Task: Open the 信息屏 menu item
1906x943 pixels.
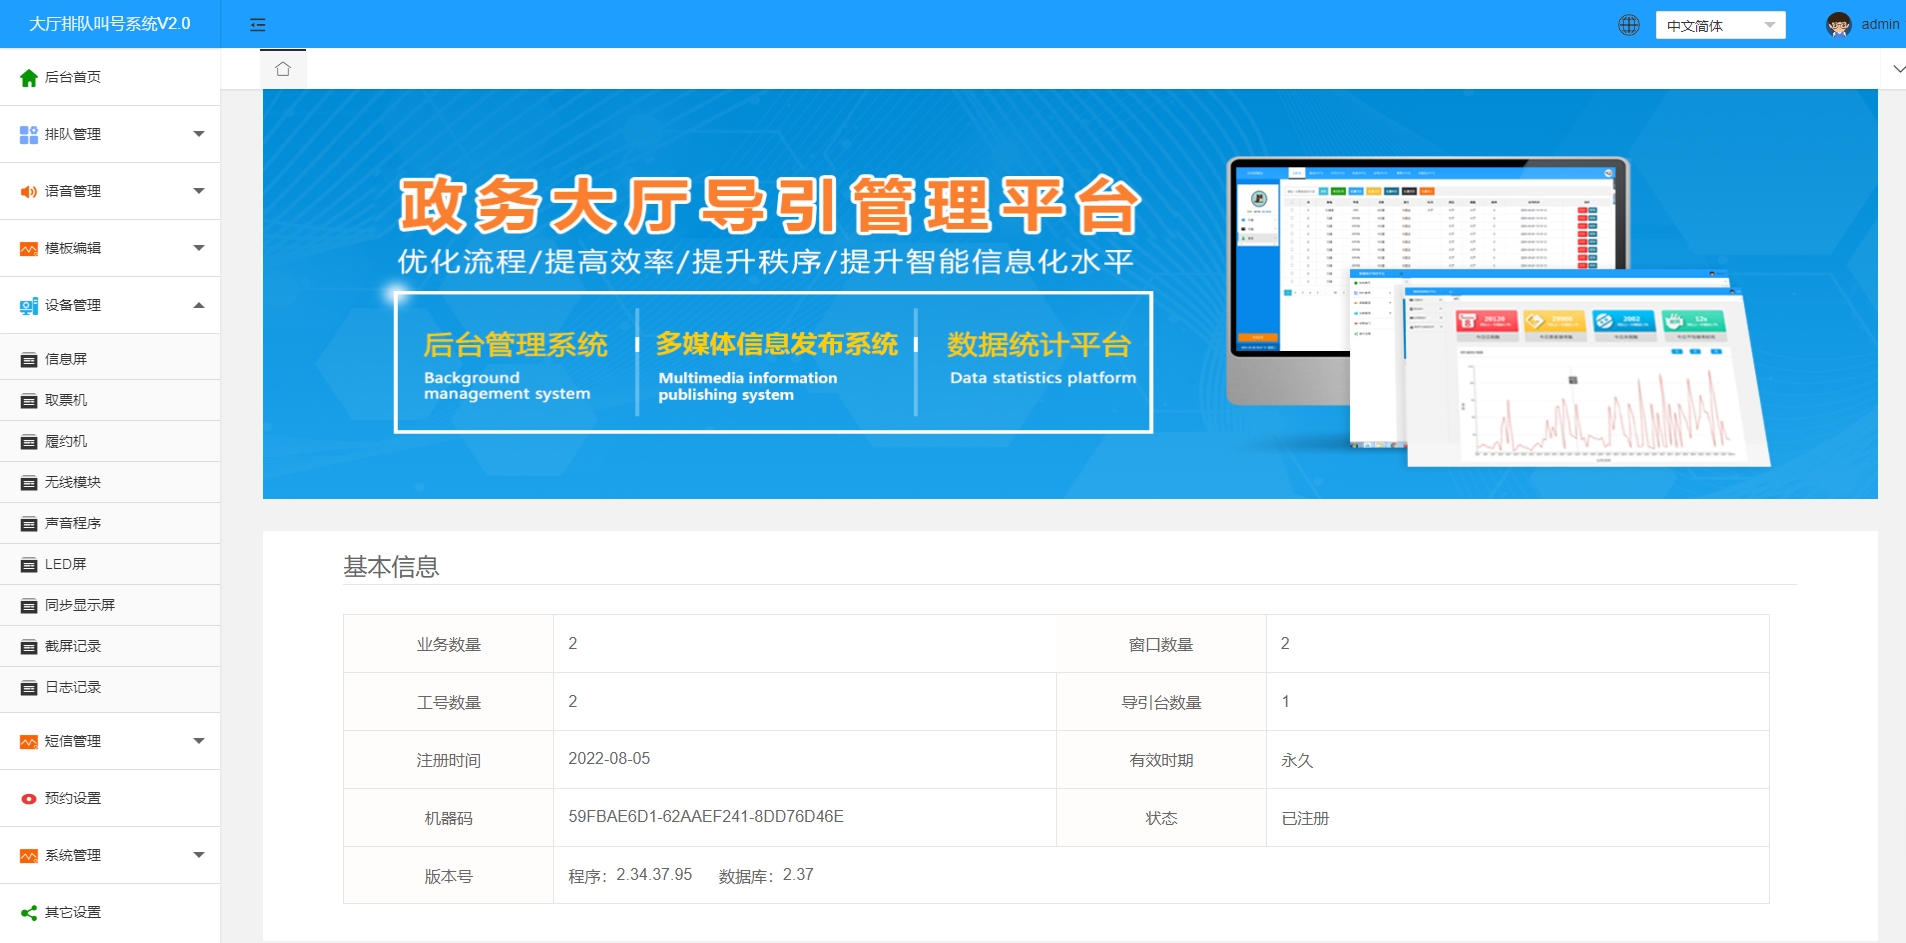Action: pos(66,359)
